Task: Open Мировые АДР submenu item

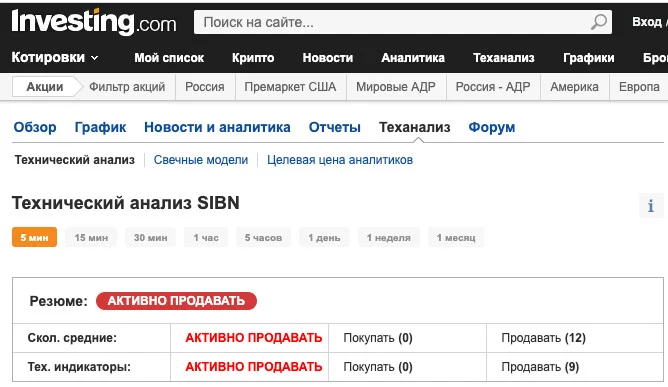Action: coord(396,87)
